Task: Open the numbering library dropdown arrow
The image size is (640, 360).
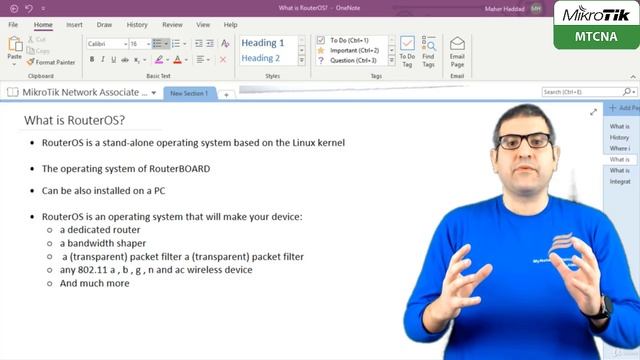Action: point(185,44)
